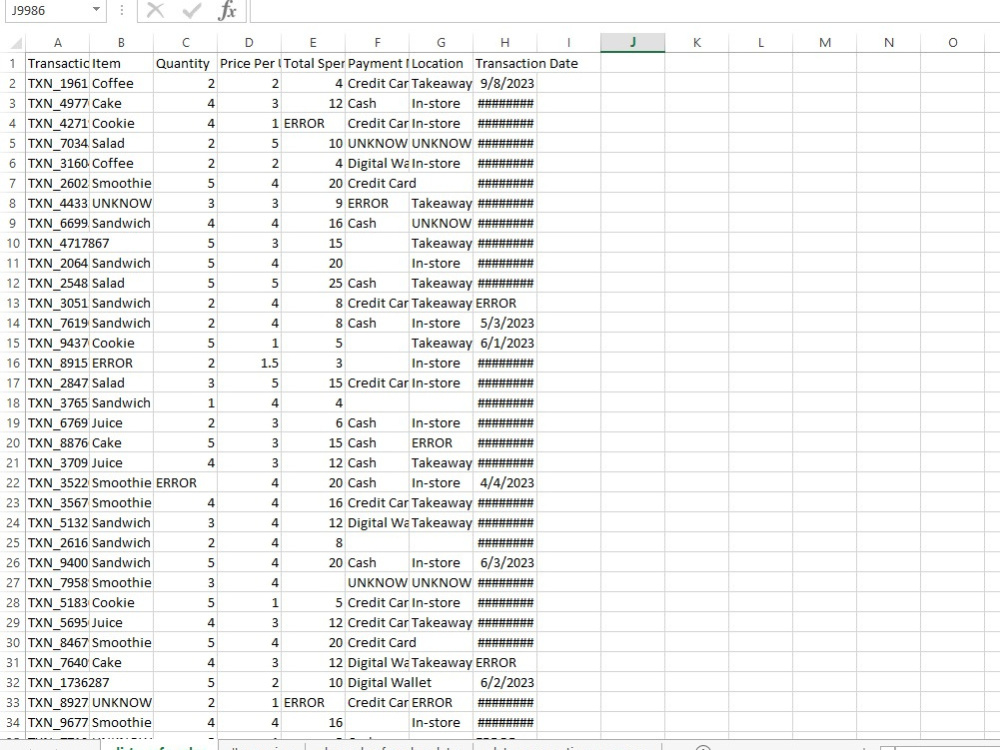Click the ERROR item cell in row 16

tap(121, 363)
